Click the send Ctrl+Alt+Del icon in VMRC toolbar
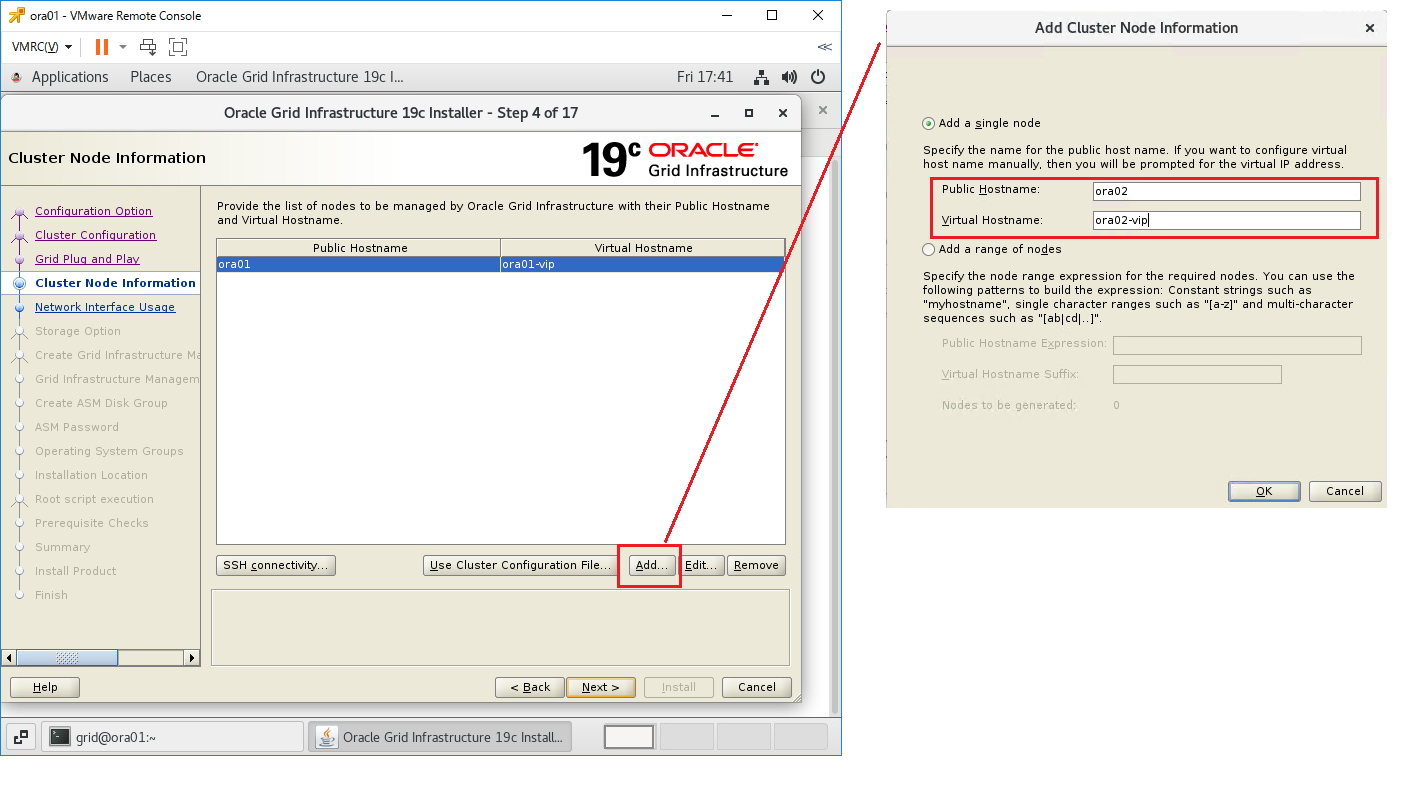The width and height of the screenshot is (1421, 807). [x=148, y=47]
